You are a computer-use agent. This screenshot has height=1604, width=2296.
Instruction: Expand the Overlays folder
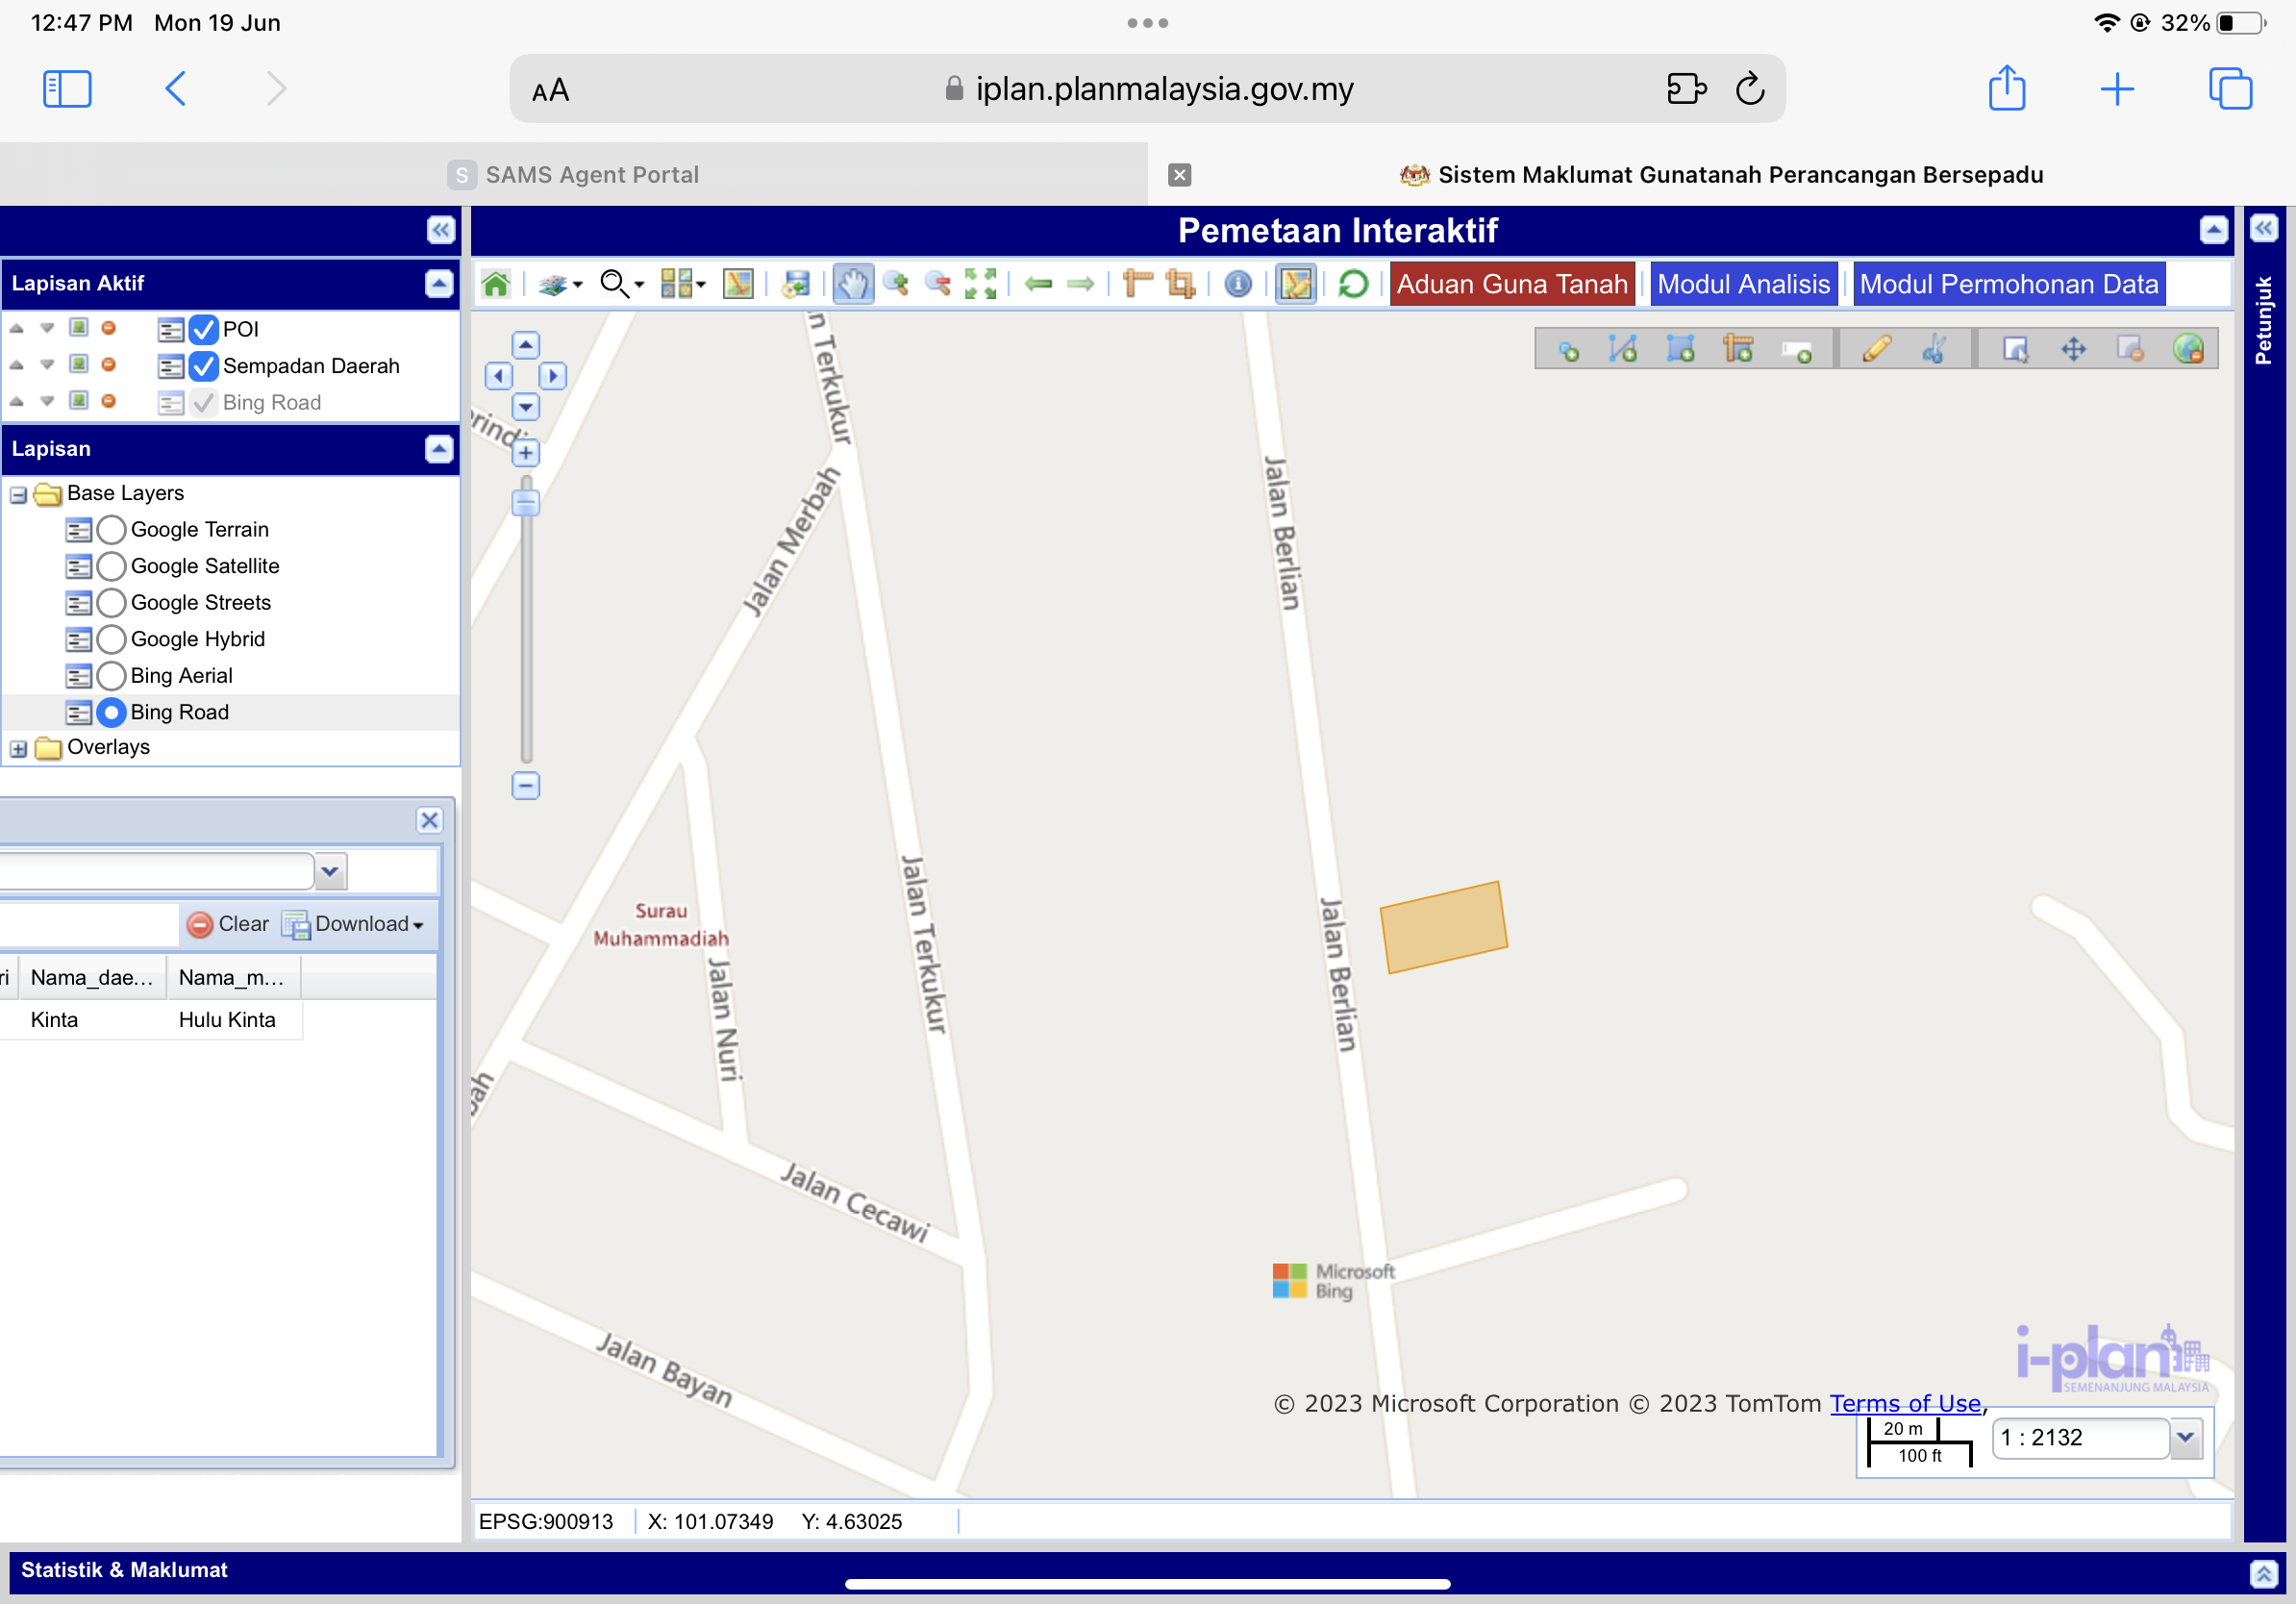pyautogui.click(x=19, y=748)
